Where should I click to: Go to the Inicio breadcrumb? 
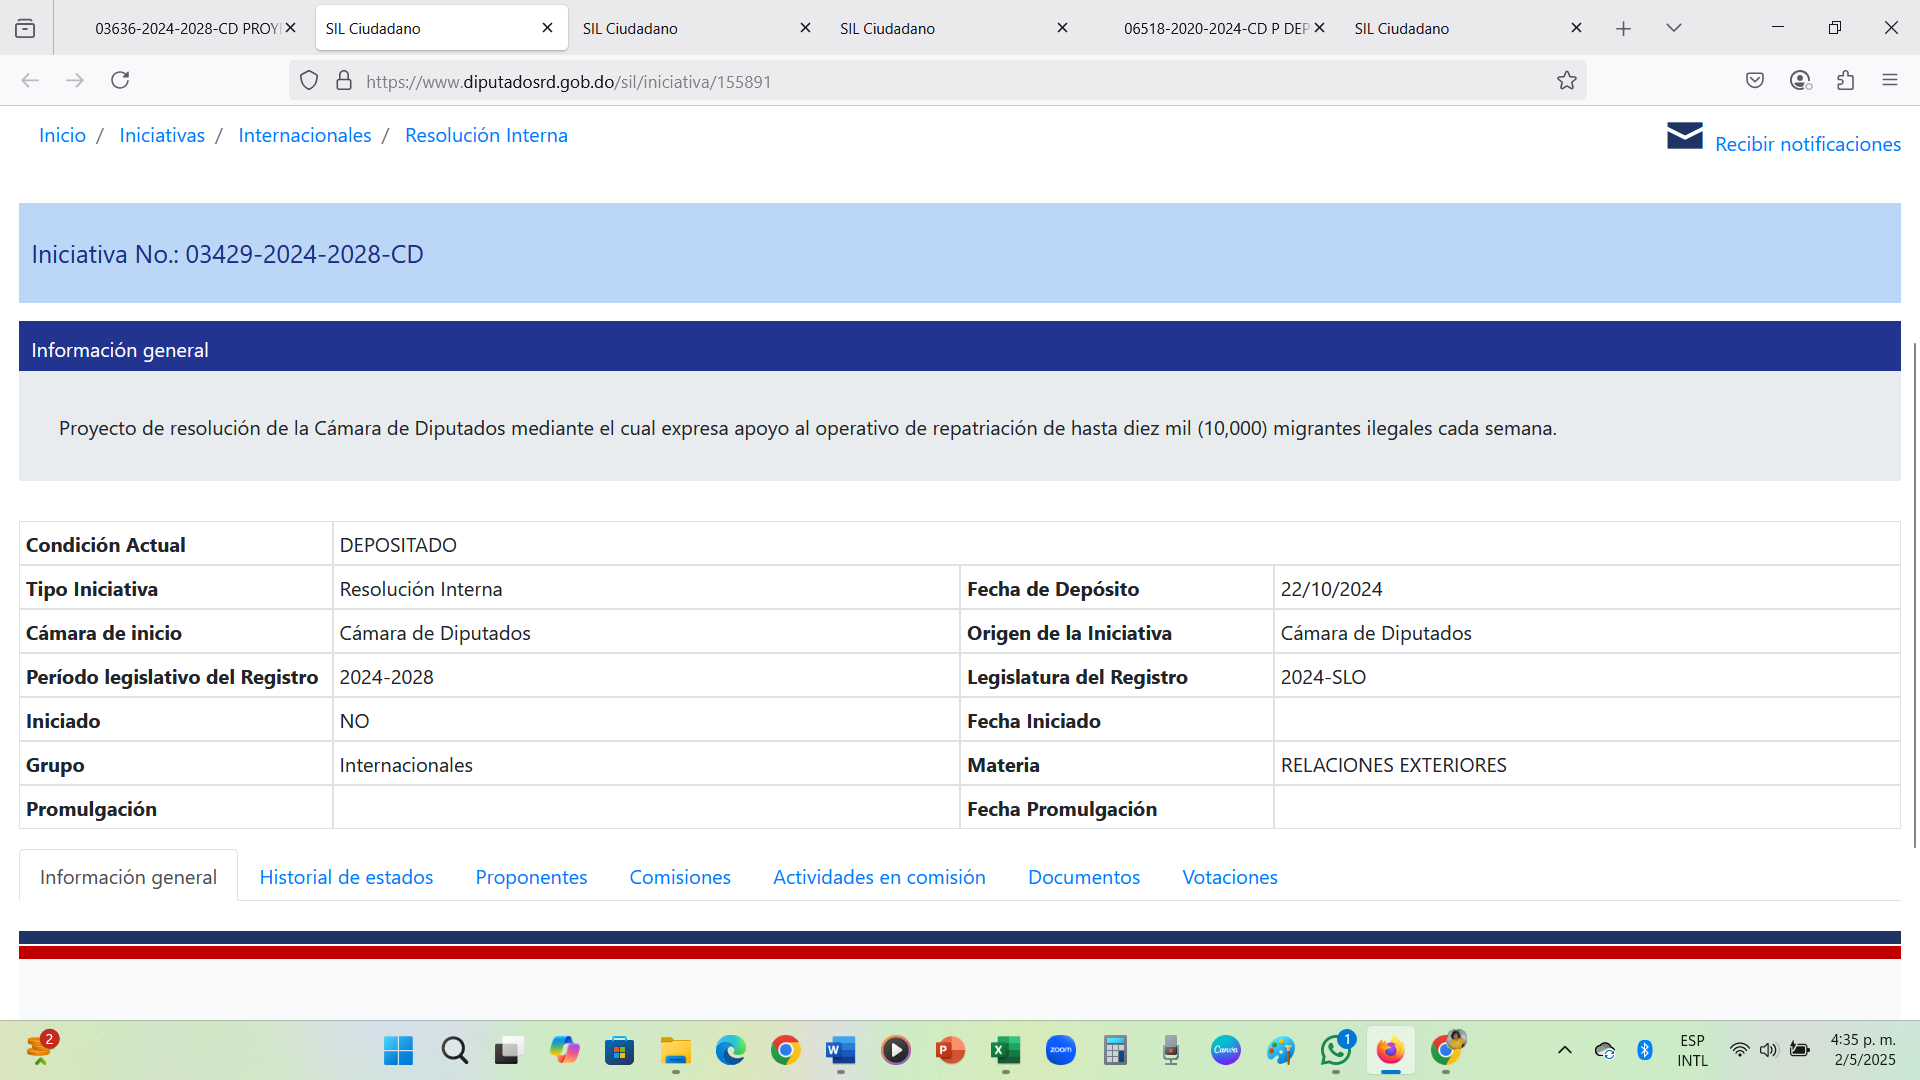[62, 135]
